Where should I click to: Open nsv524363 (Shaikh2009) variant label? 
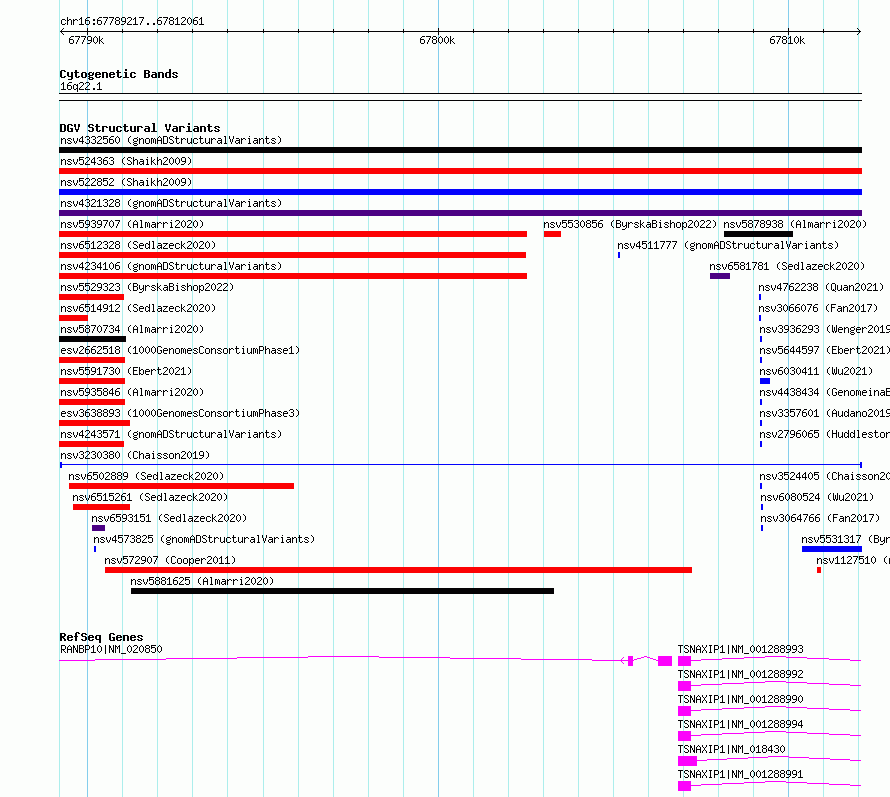tap(126, 161)
